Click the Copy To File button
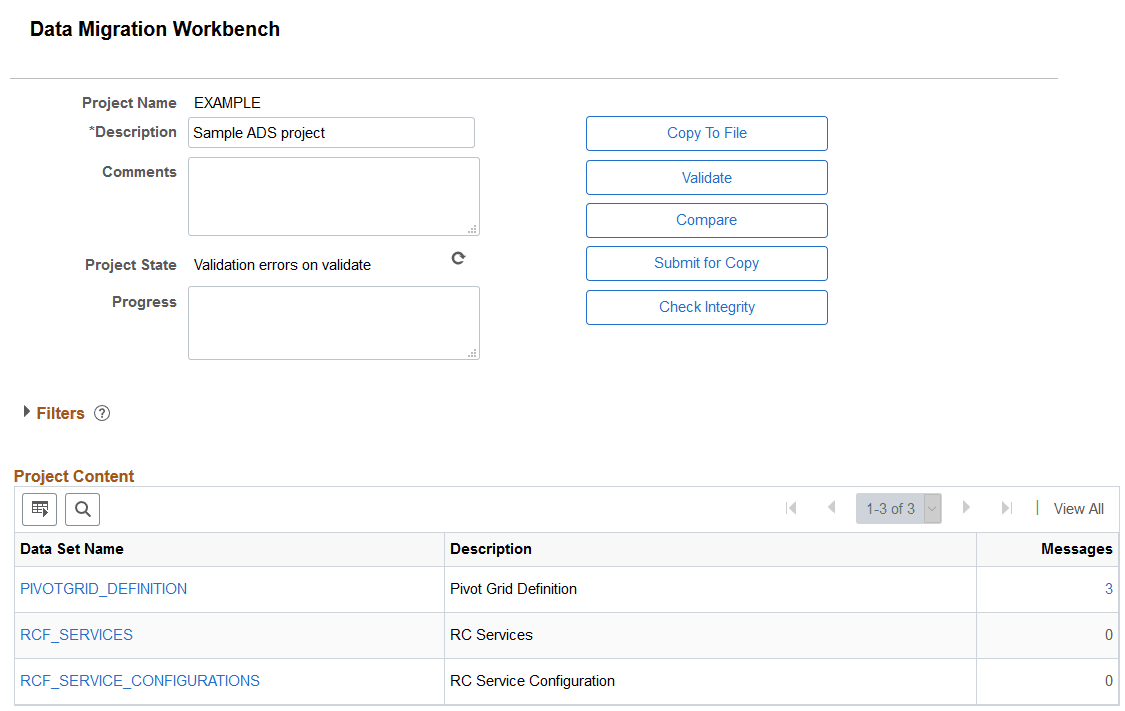Image resolution: width=1125 pixels, height=711 pixels. [706, 133]
